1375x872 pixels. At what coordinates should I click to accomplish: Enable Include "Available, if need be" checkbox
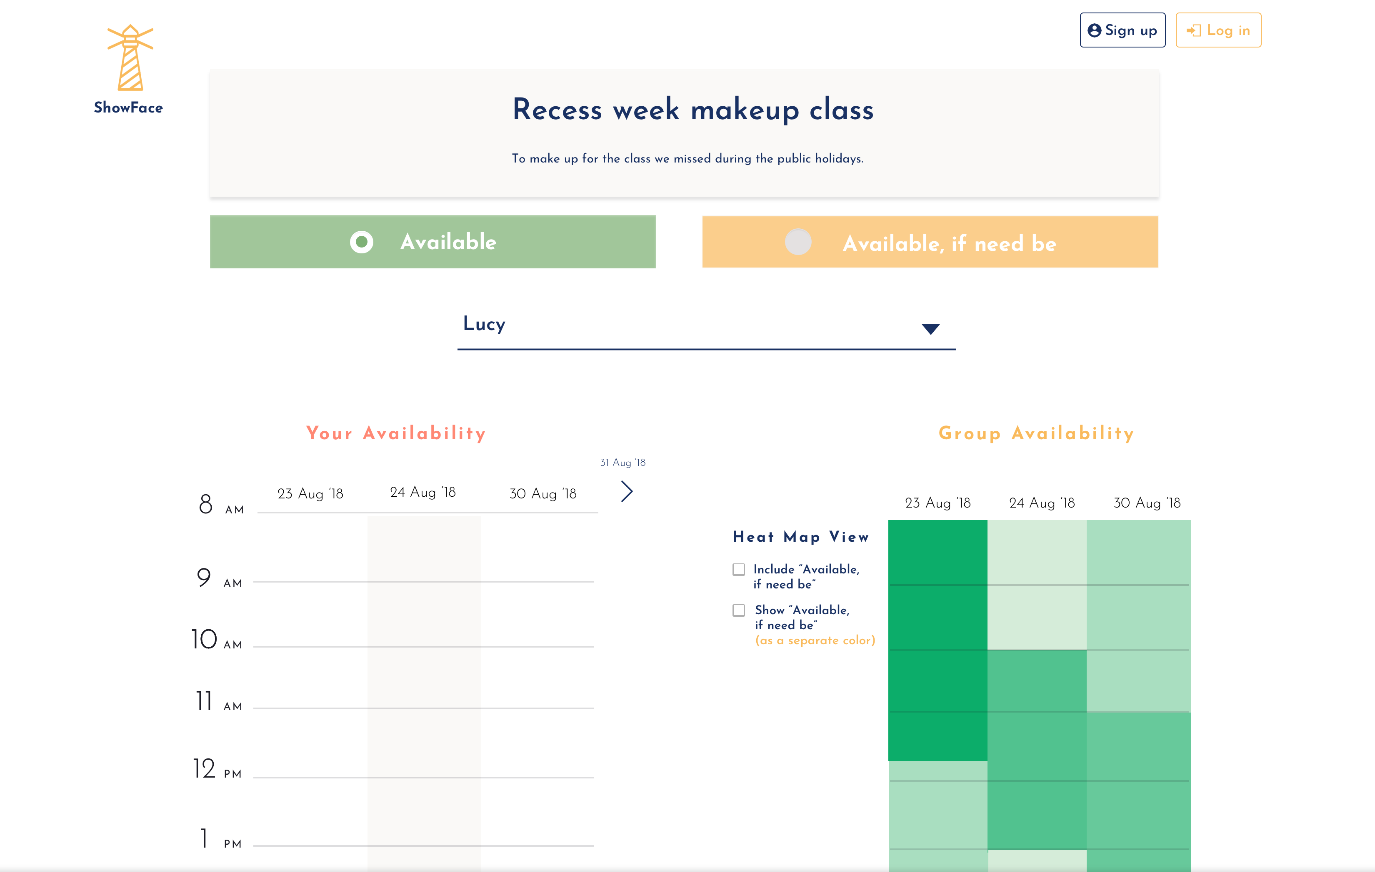pos(739,570)
